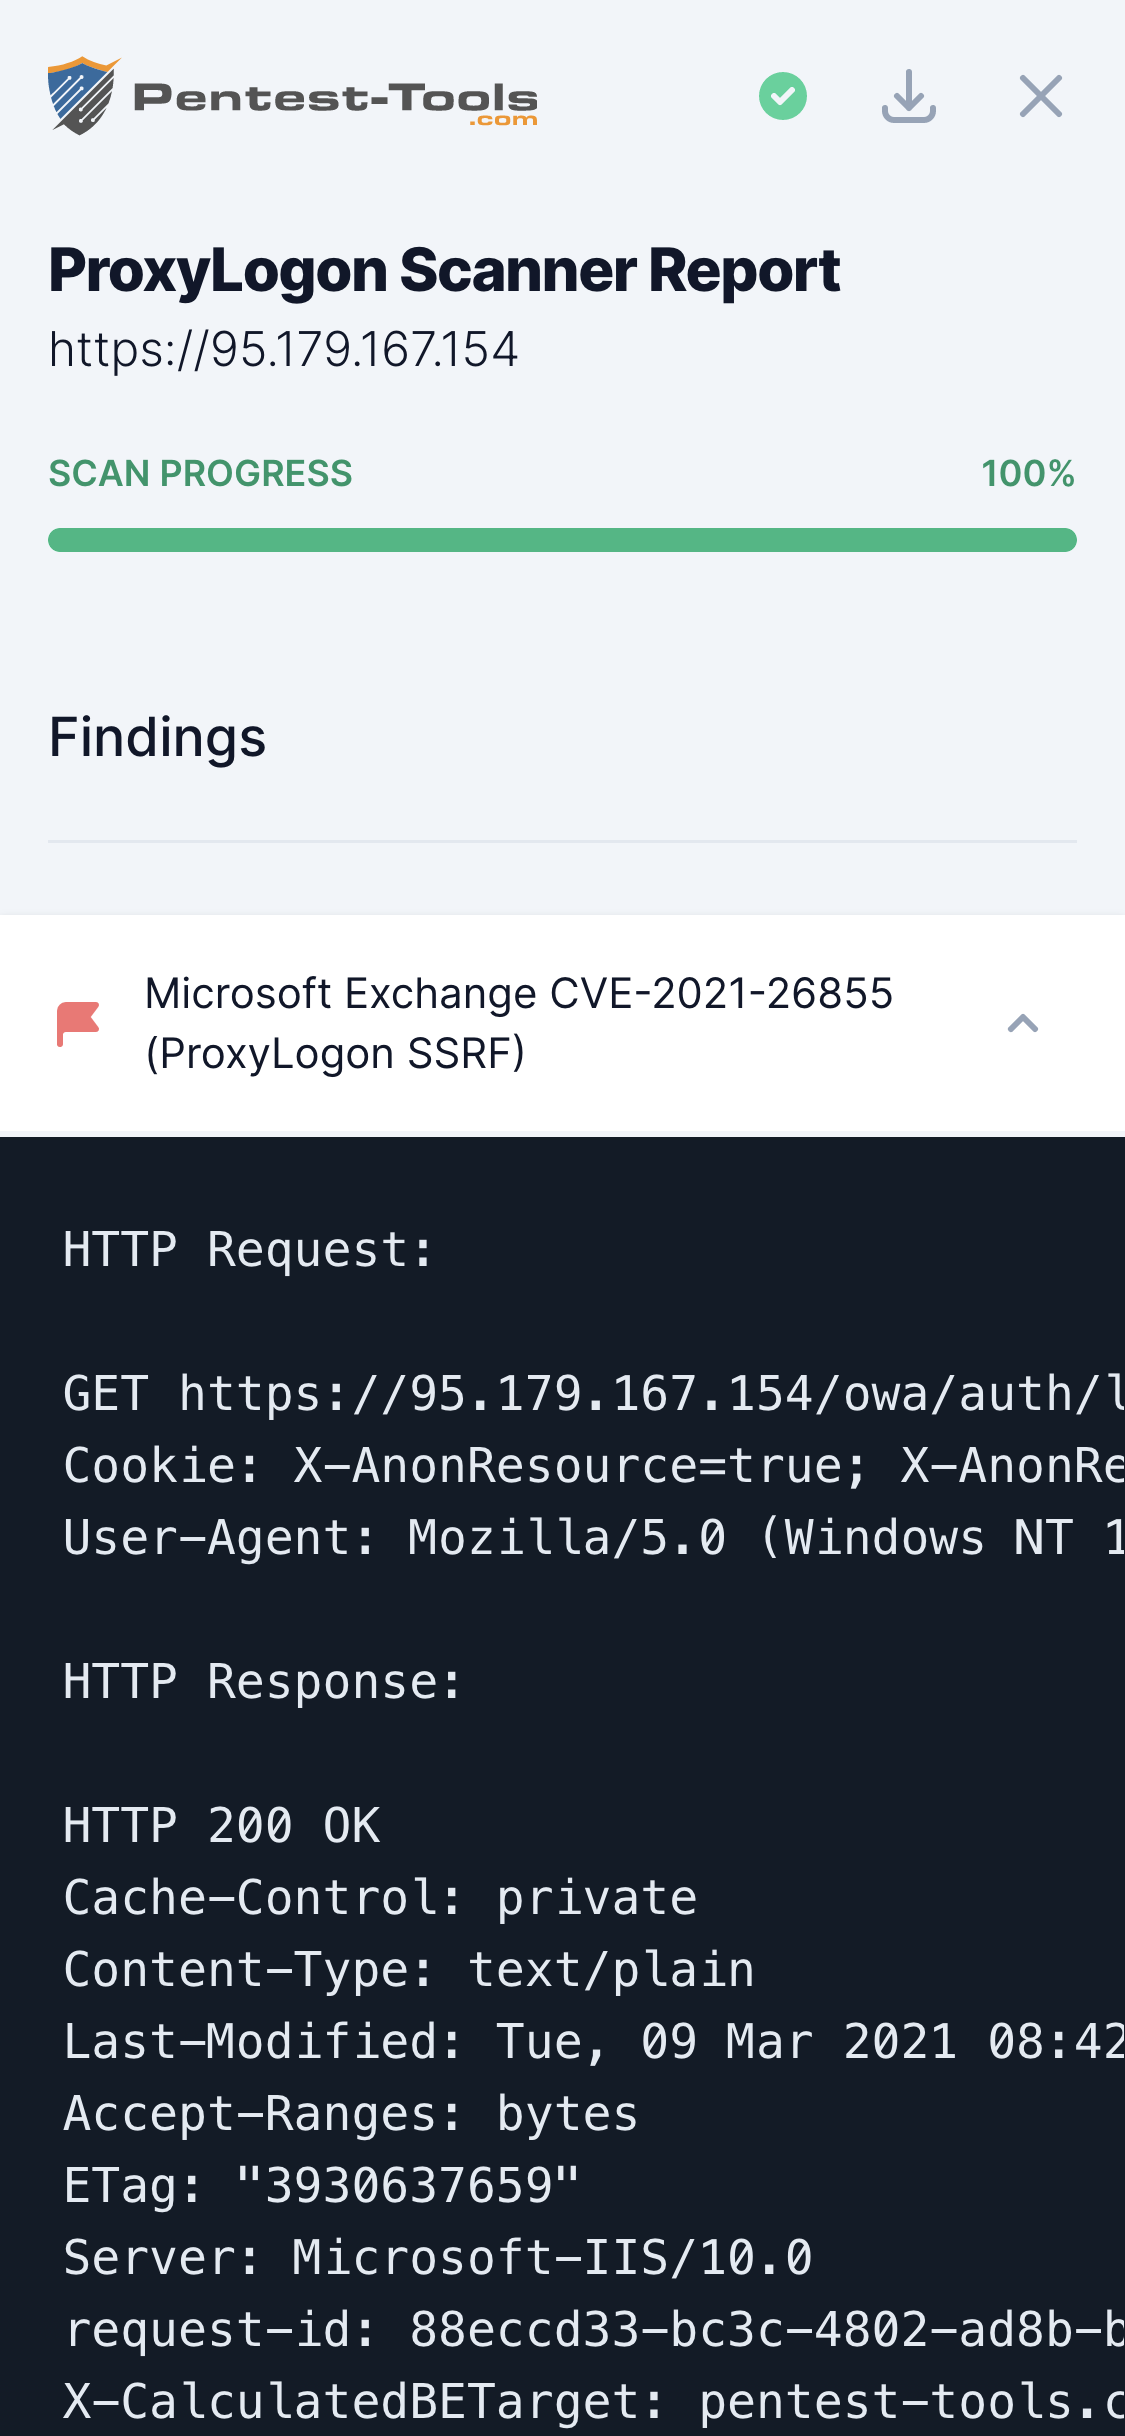Select the finding's risk flag marker
1125x2436 pixels.
tap(76, 1021)
